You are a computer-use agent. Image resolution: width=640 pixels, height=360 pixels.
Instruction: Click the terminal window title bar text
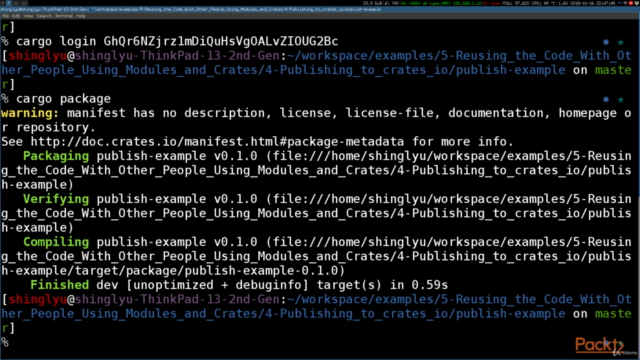[191, 9]
